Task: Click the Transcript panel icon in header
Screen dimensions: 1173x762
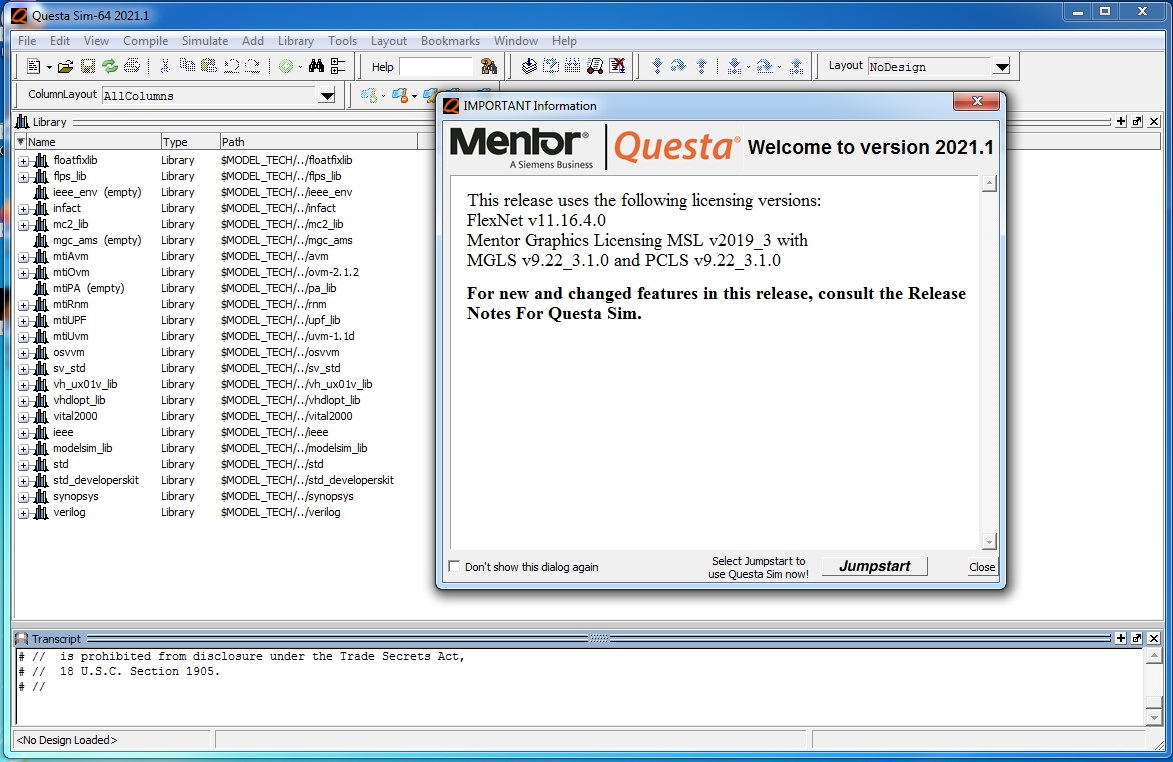Action: [x=22, y=639]
